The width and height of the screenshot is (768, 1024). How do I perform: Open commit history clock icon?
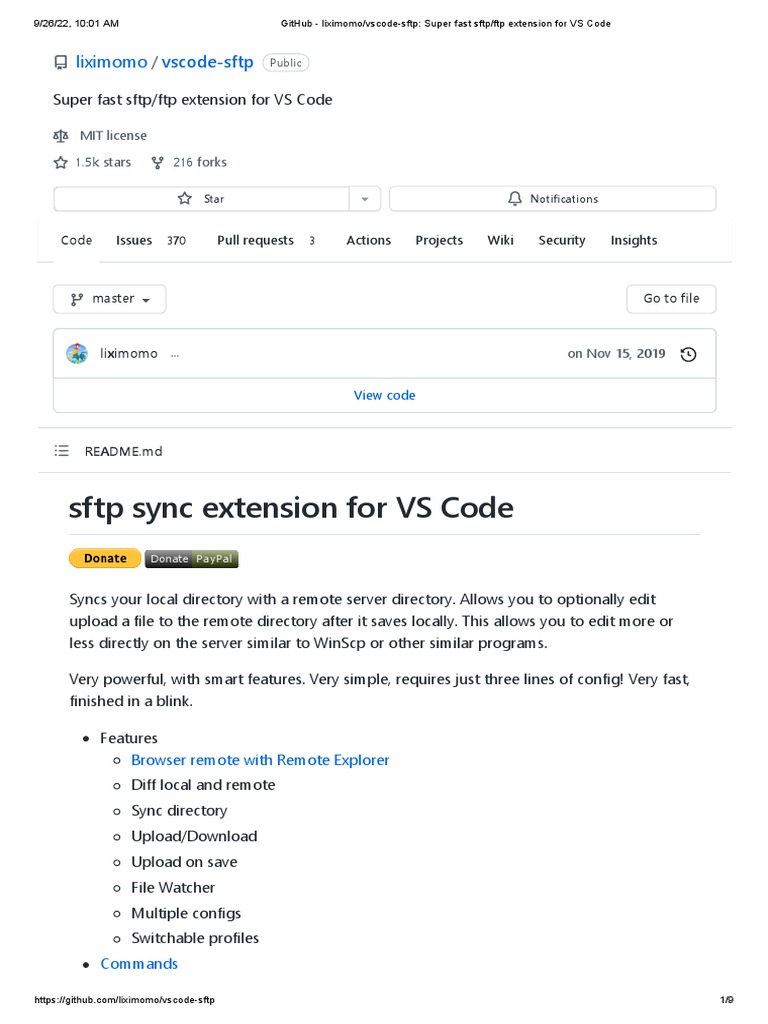[688, 354]
